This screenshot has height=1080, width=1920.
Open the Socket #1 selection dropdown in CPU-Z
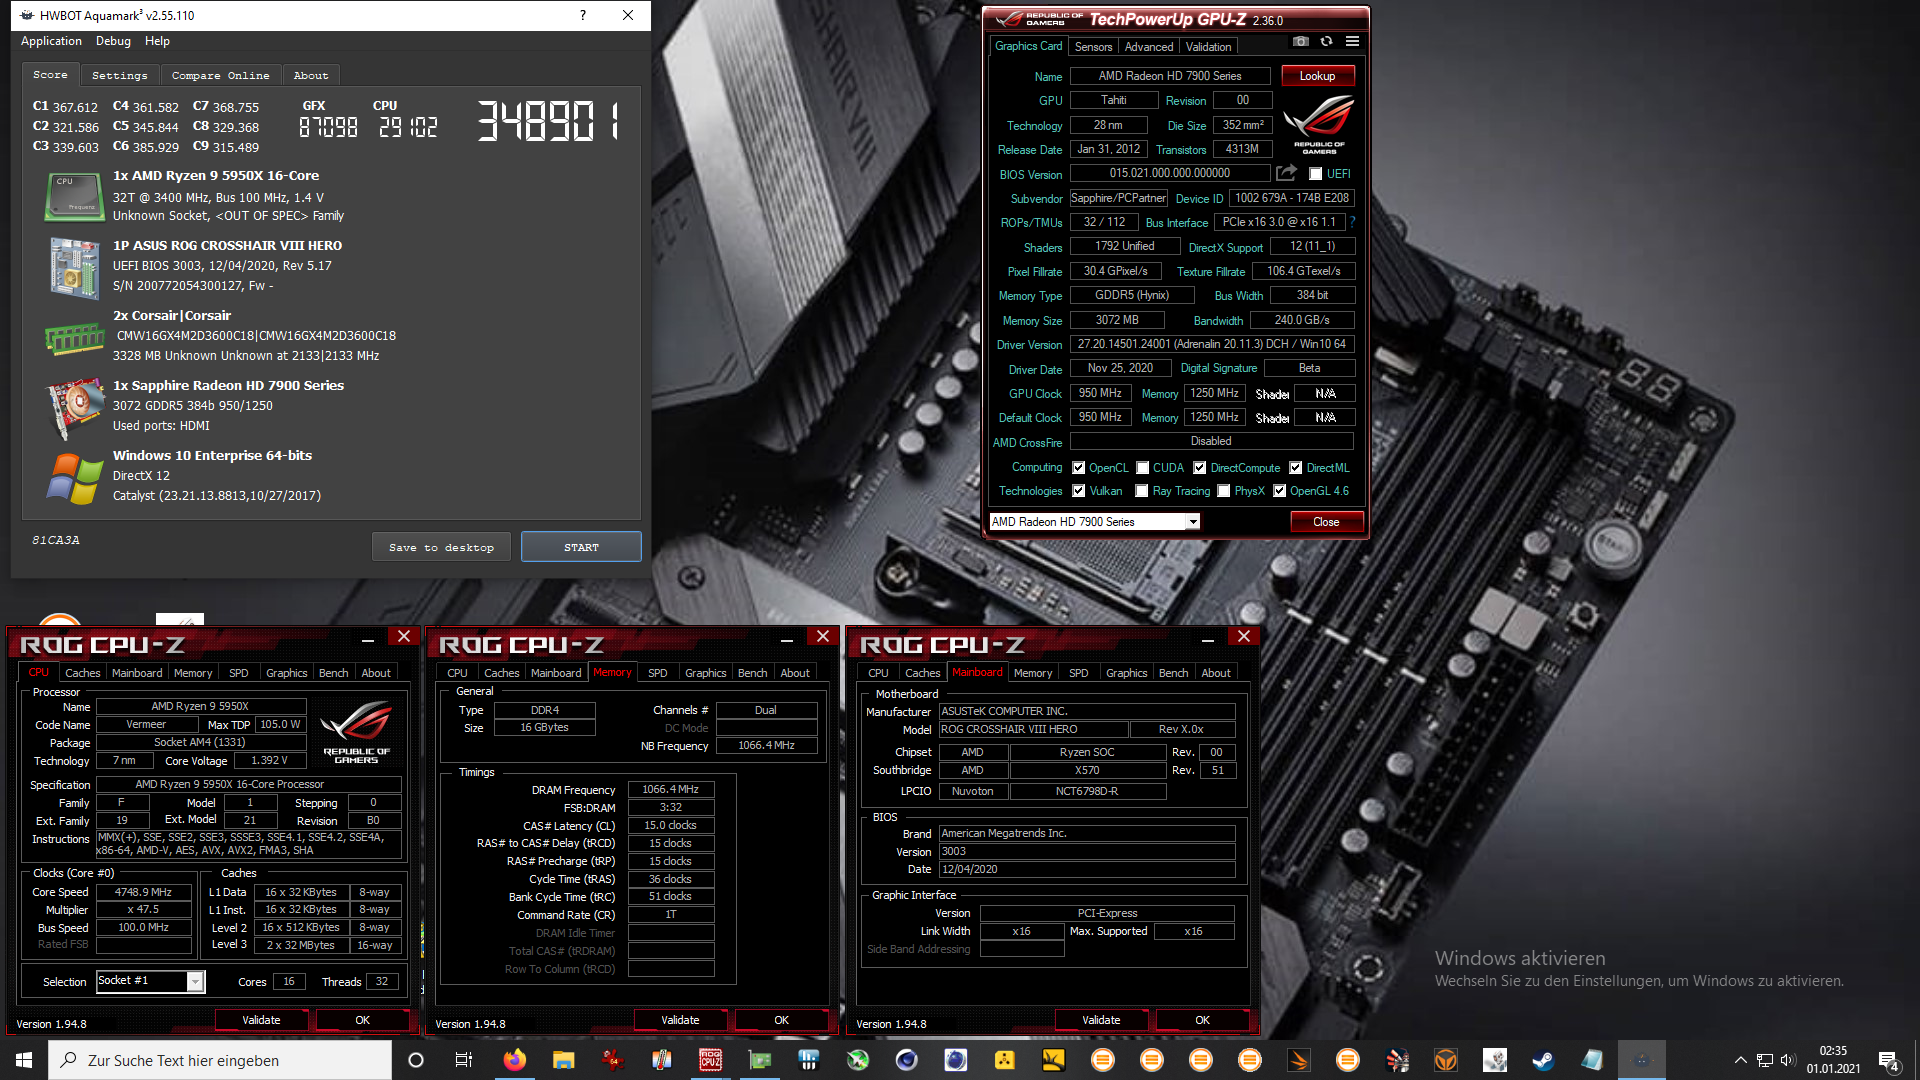pyautogui.click(x=150, y=981)
